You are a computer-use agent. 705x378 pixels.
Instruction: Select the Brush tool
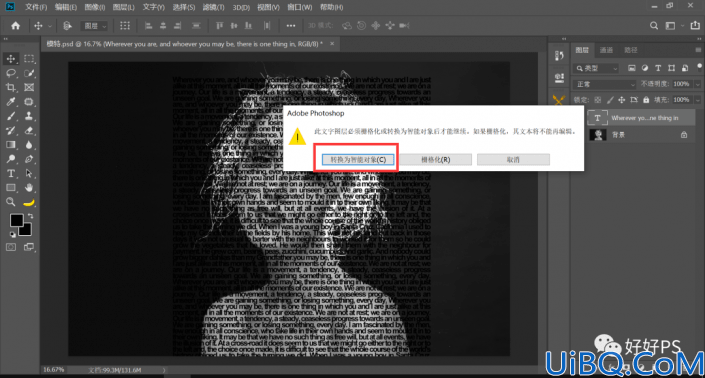(11, 116)
